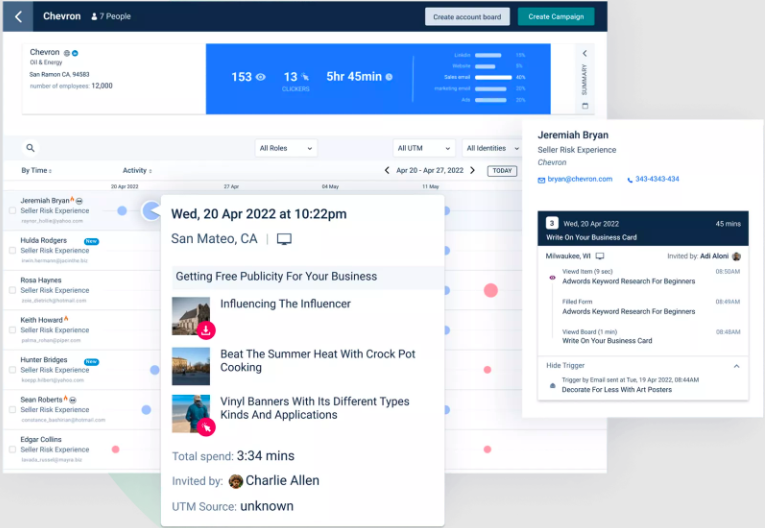Click the phone icon beside 343-4343-434
Viewport: 765px width, 528px height.
[629, 180]
